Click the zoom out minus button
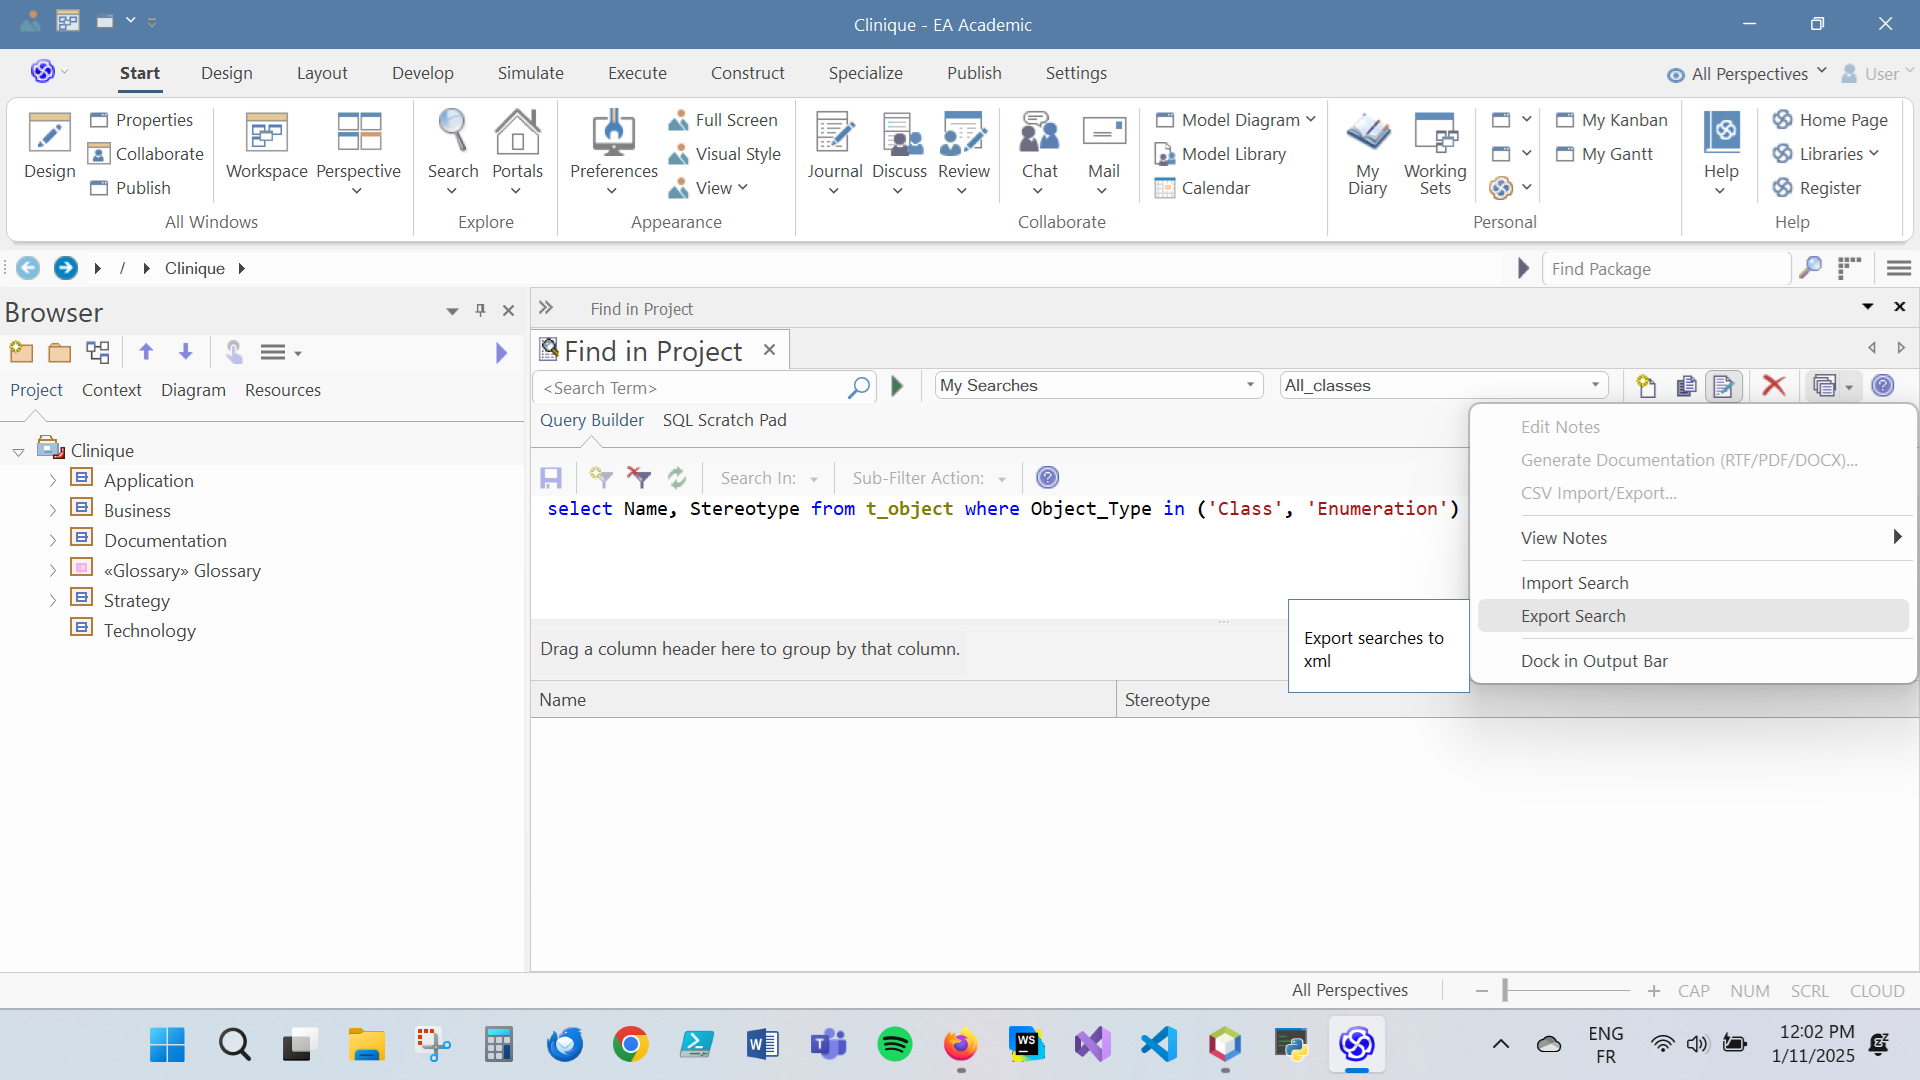This screenshot has height=1080, width=1920. (x=1482, y=991)
